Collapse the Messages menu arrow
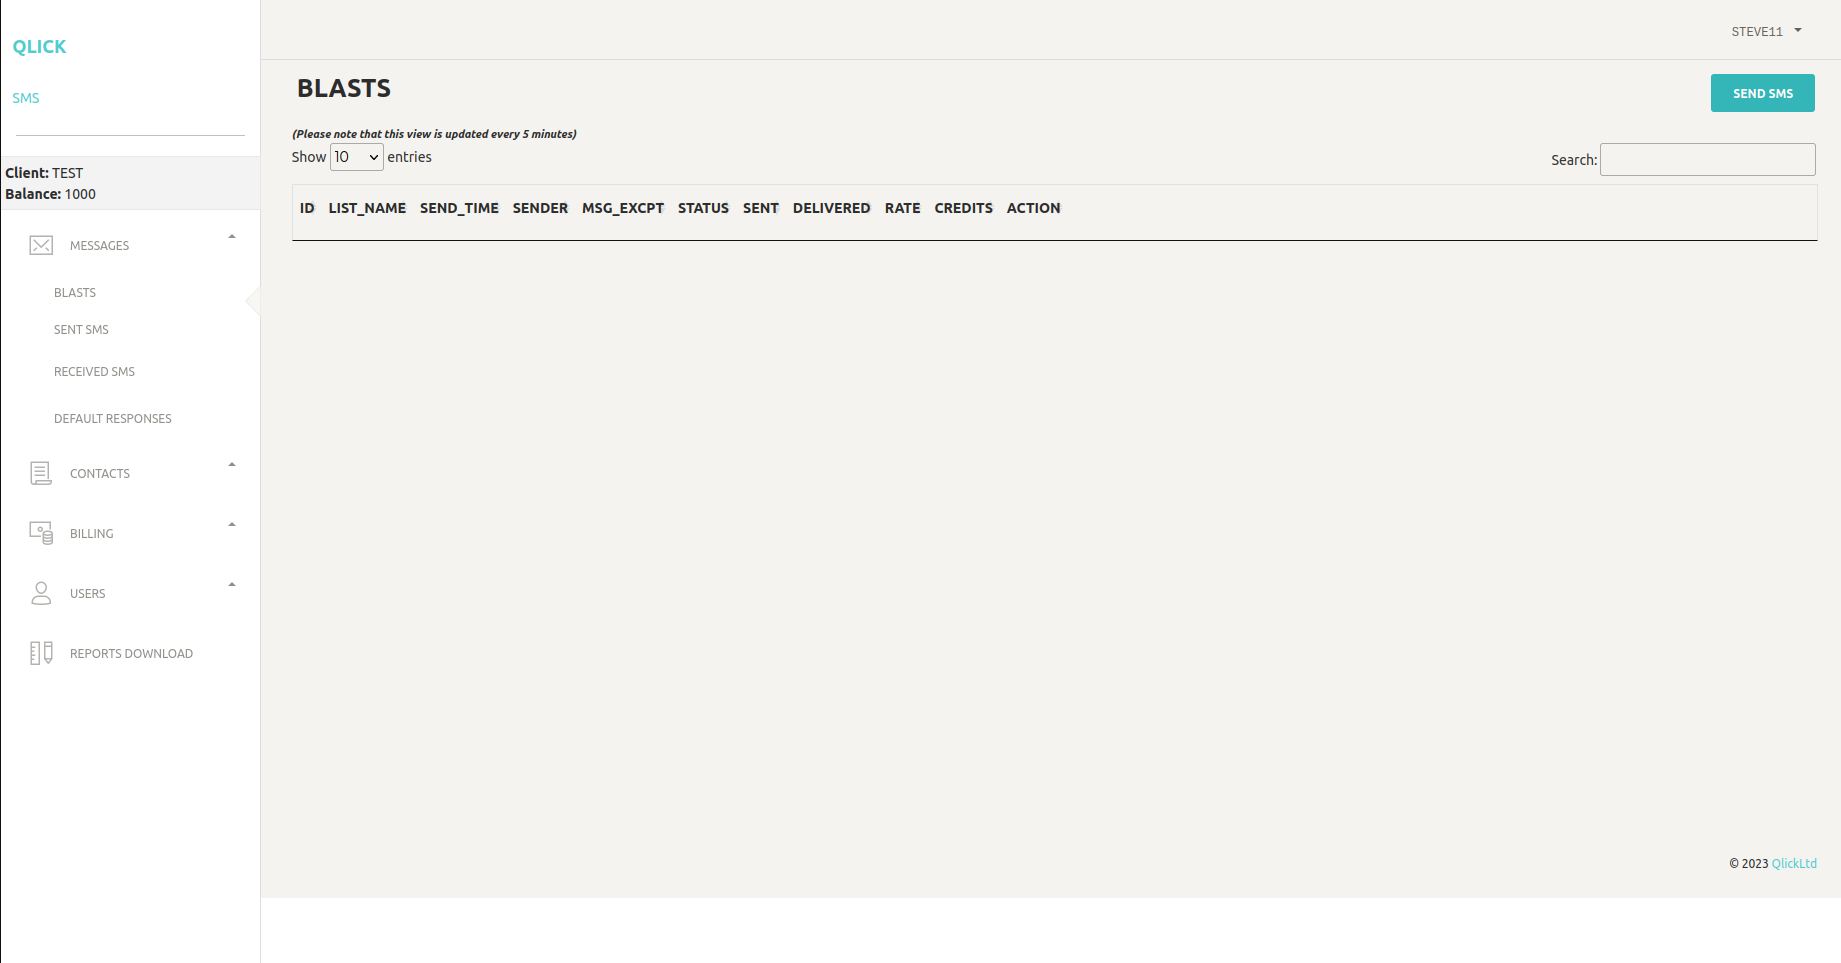 tap(232, 237)
